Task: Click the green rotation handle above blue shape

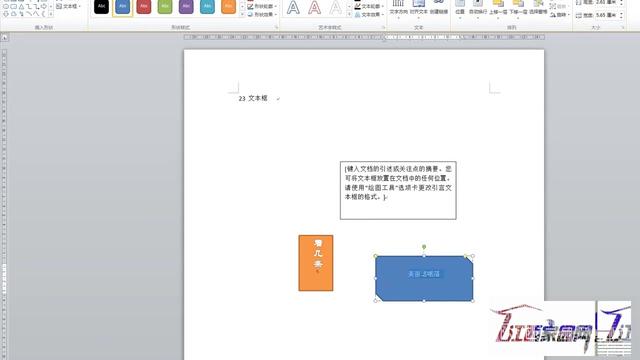Action: pos(424,247)
